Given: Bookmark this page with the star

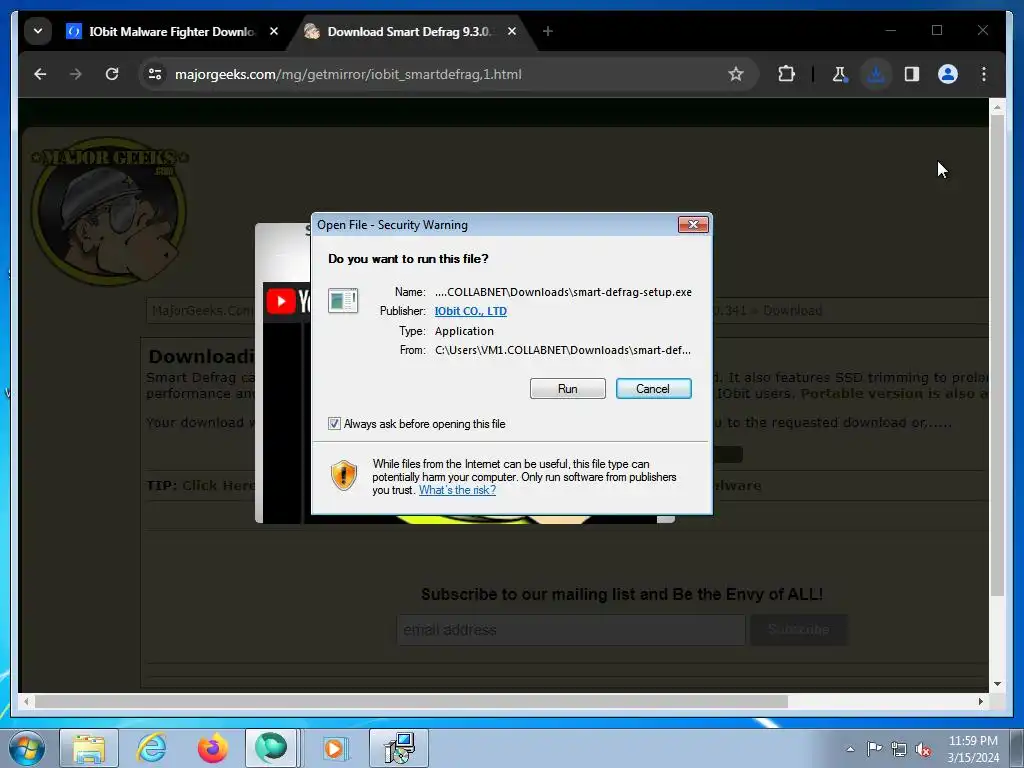Looking at the screenshot, I should click(736, 74).
